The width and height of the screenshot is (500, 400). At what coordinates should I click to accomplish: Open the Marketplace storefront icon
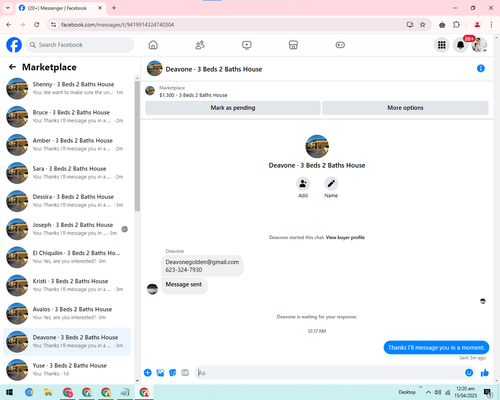[293, 45]
